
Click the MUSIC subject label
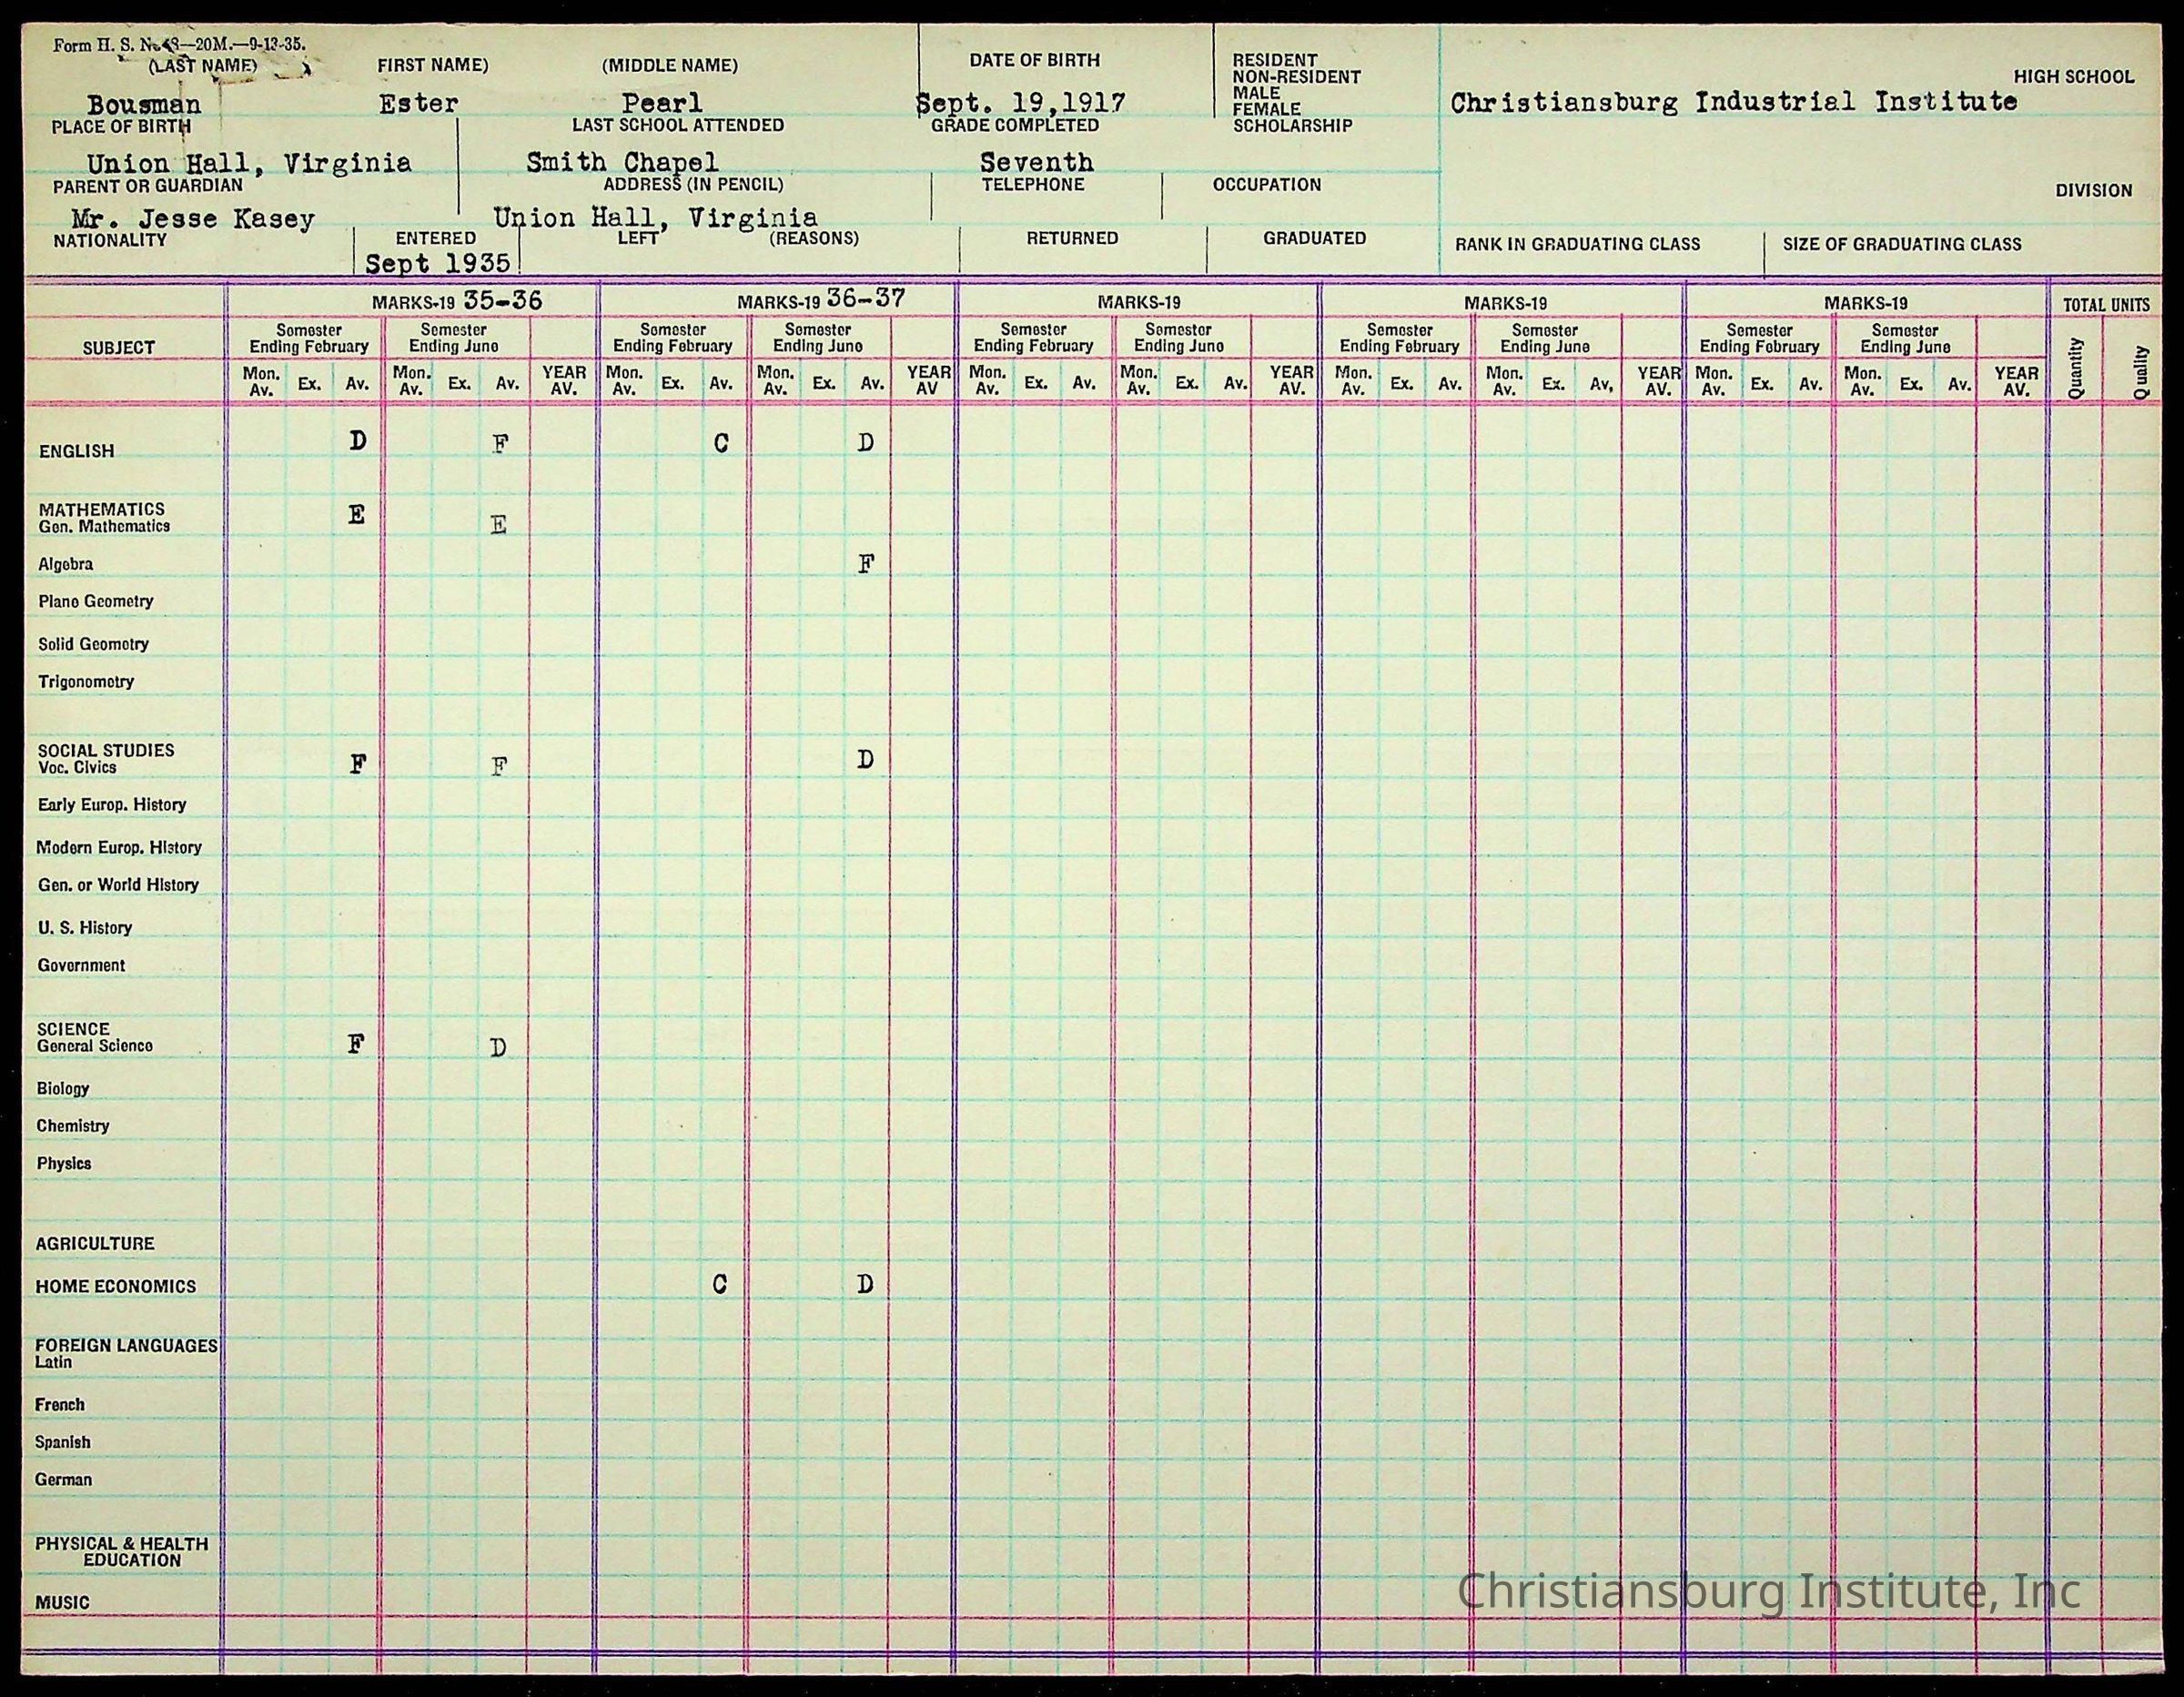point(62,1602)
